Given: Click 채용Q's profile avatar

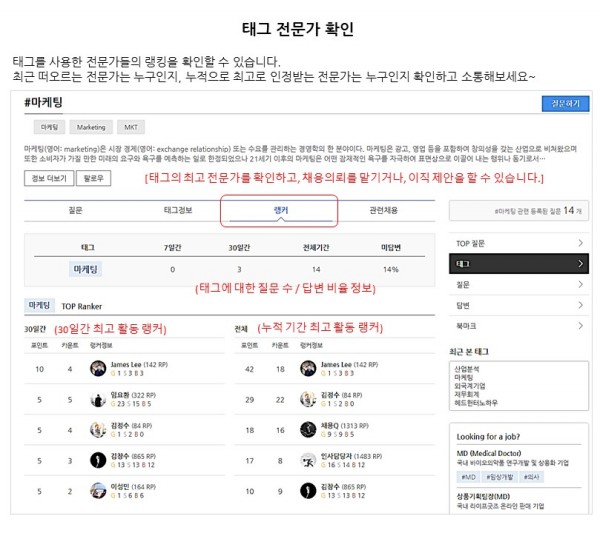Looking at the screenshot, I should pyautogui.click(x=308, y=429).
